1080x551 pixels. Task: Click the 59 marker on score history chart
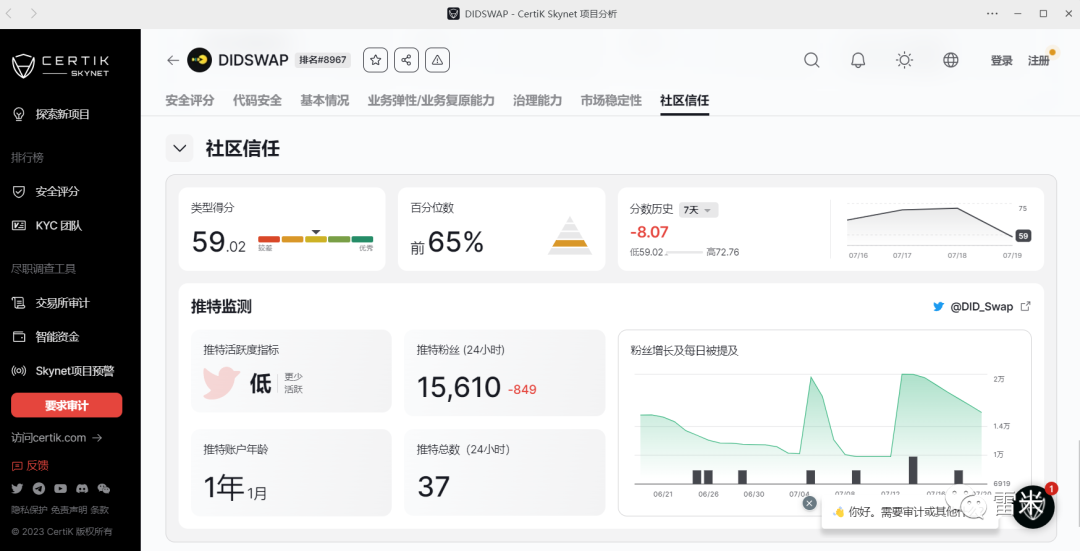tap(1023, 236)
